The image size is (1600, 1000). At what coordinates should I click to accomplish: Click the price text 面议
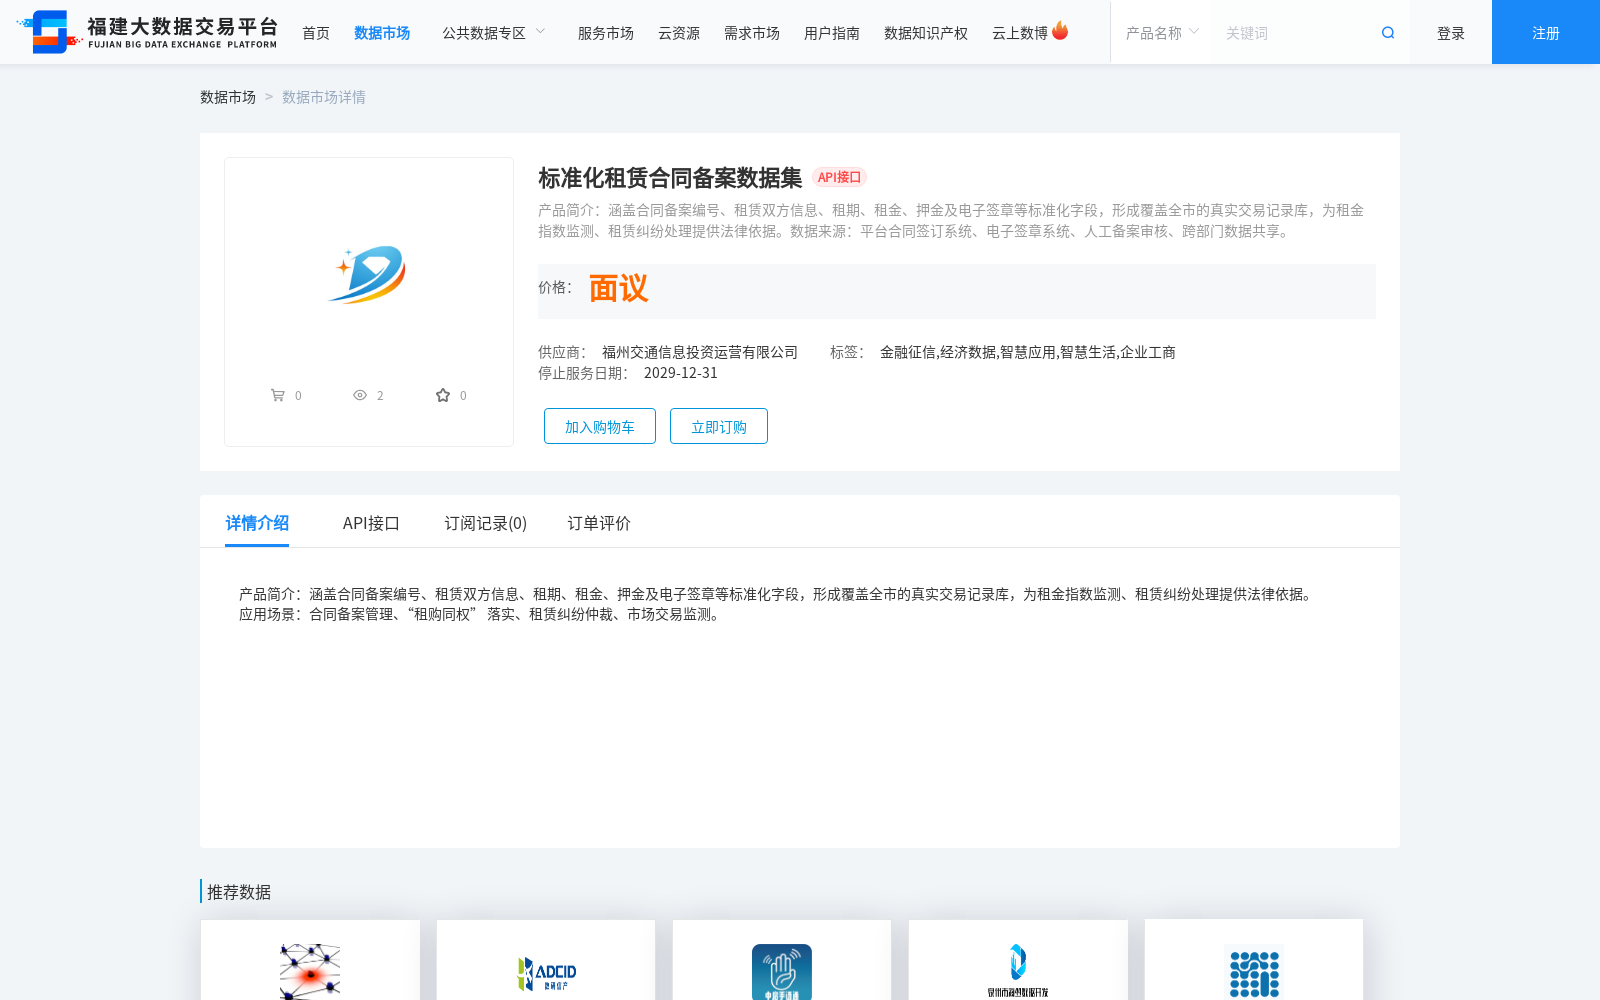(618, 289)
